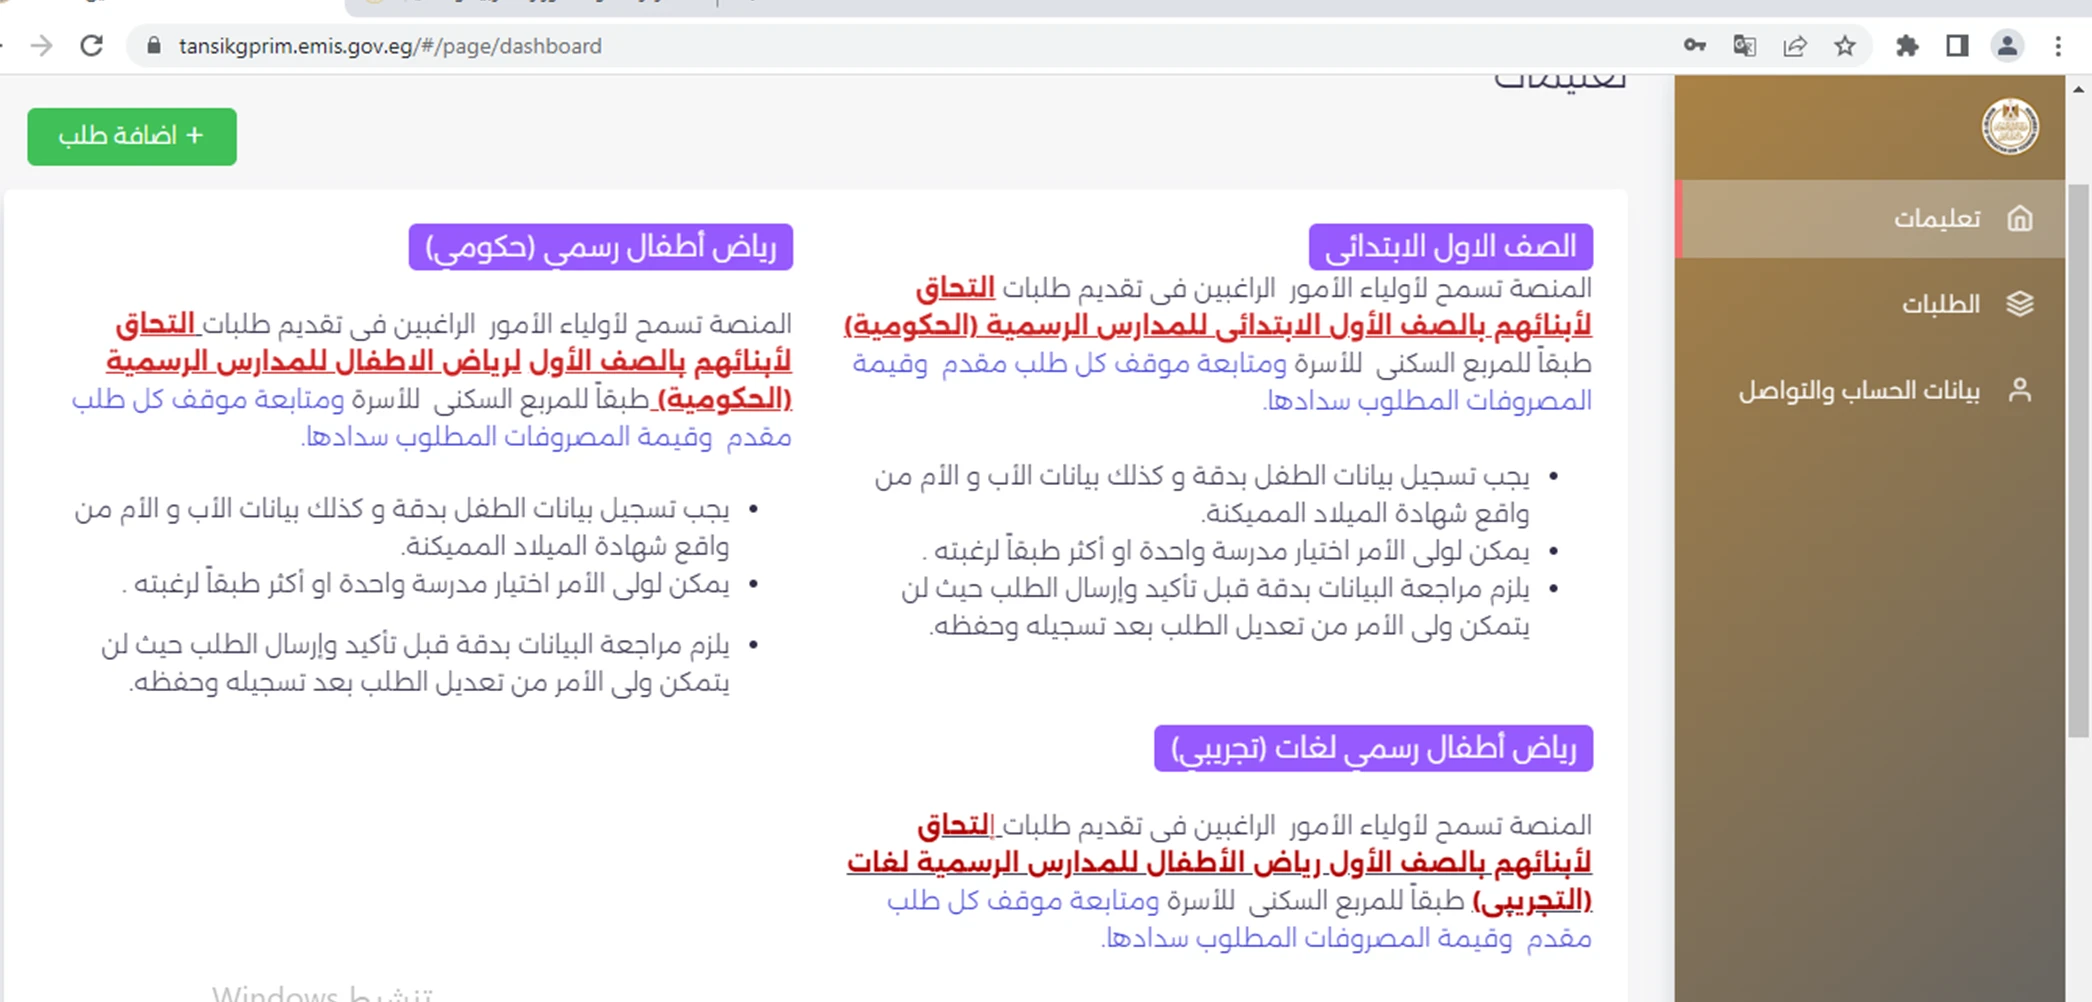Viewport: 2092px width, 1002px height.
Task: Toggle the browser side panel icon
Action: point(1957,46)
